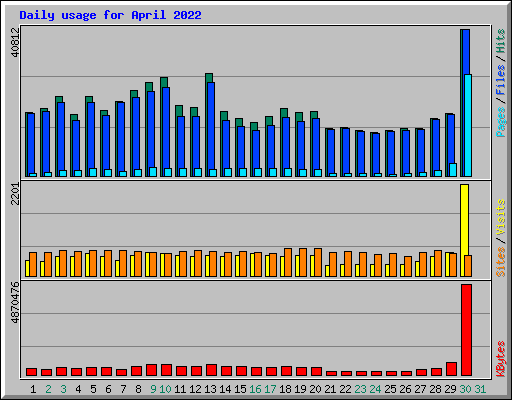
Task: Click day 13 on the x-axis
Action: [210, 389]
